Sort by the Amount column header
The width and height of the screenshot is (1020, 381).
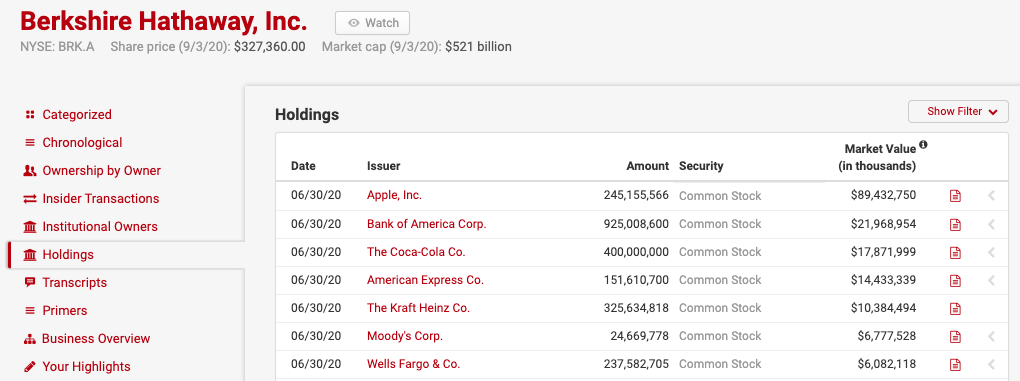pyautogui.click(x=647, y=166)
